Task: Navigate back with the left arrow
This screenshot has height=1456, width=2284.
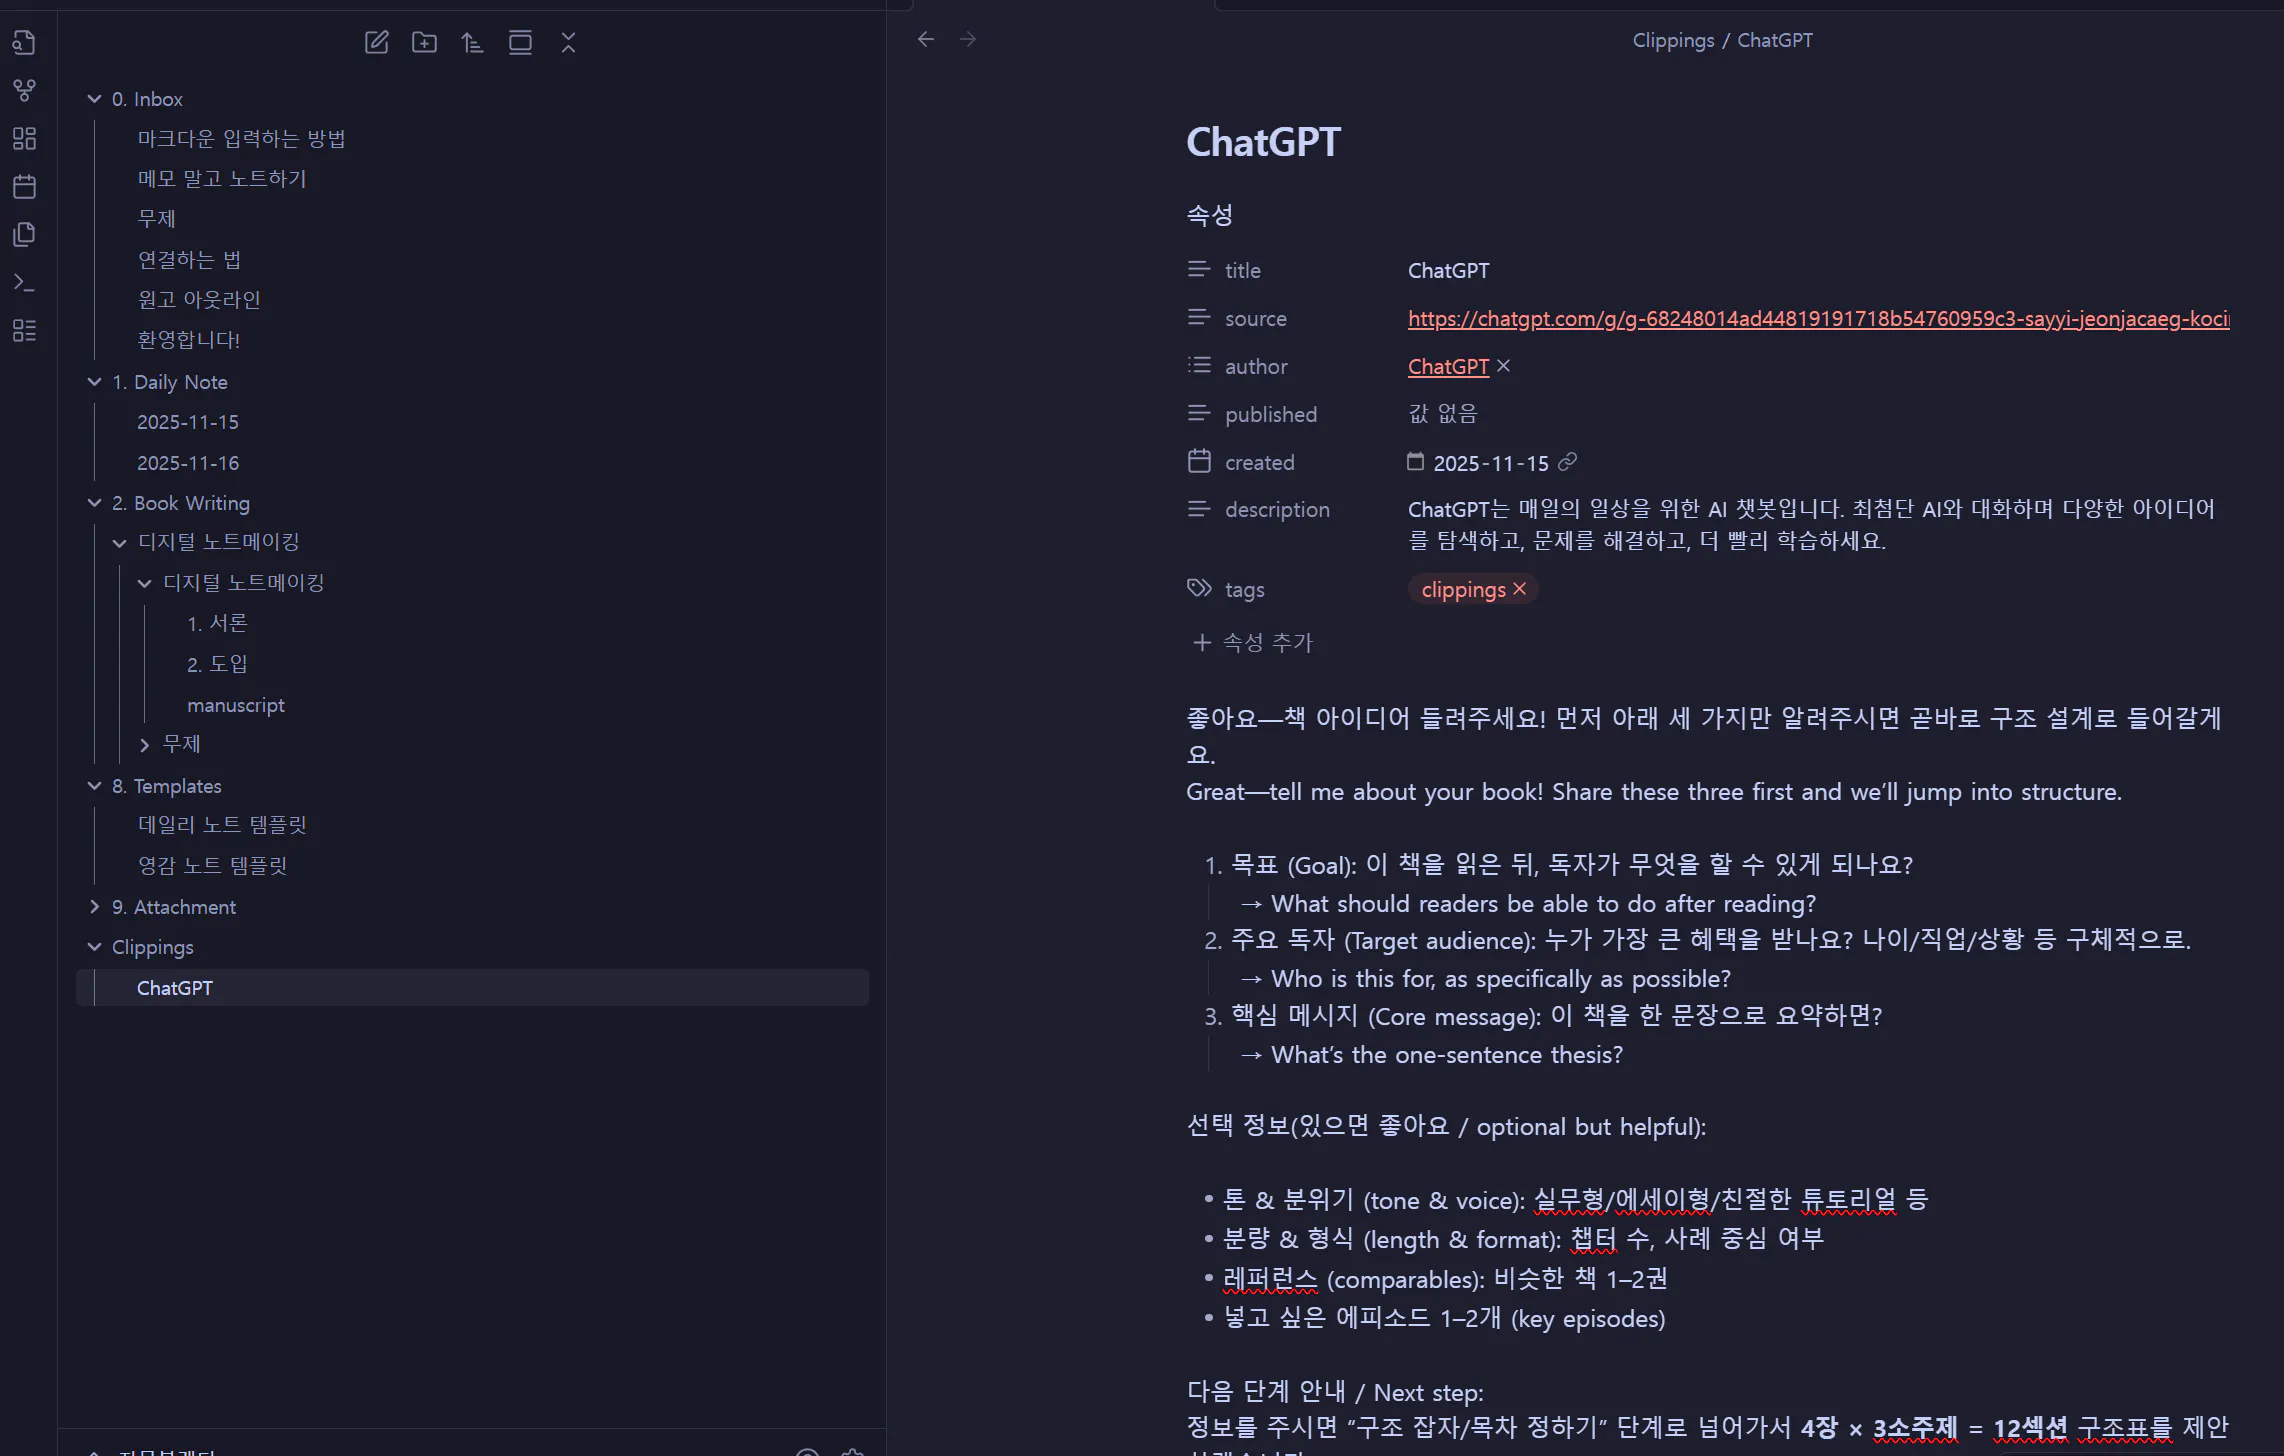Action: [x=926, y=39]
